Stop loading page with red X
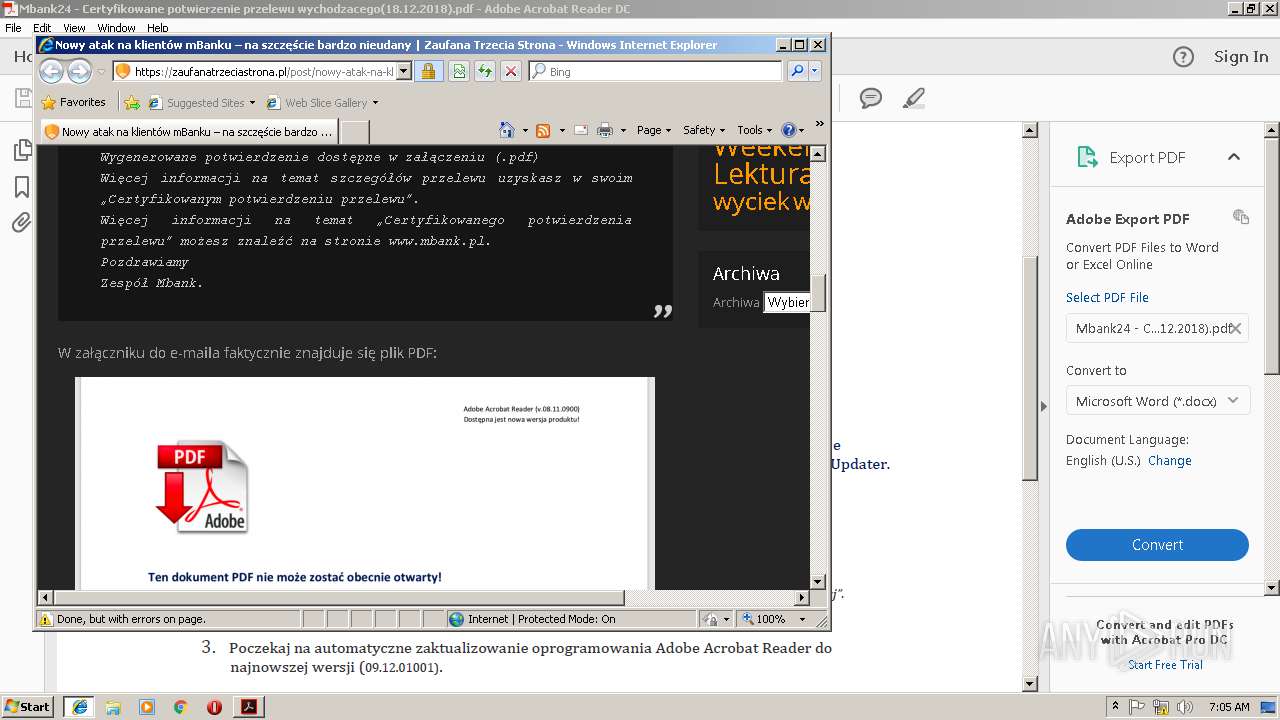This screenshot has height=720, width=1280. (x=511, y=71)
